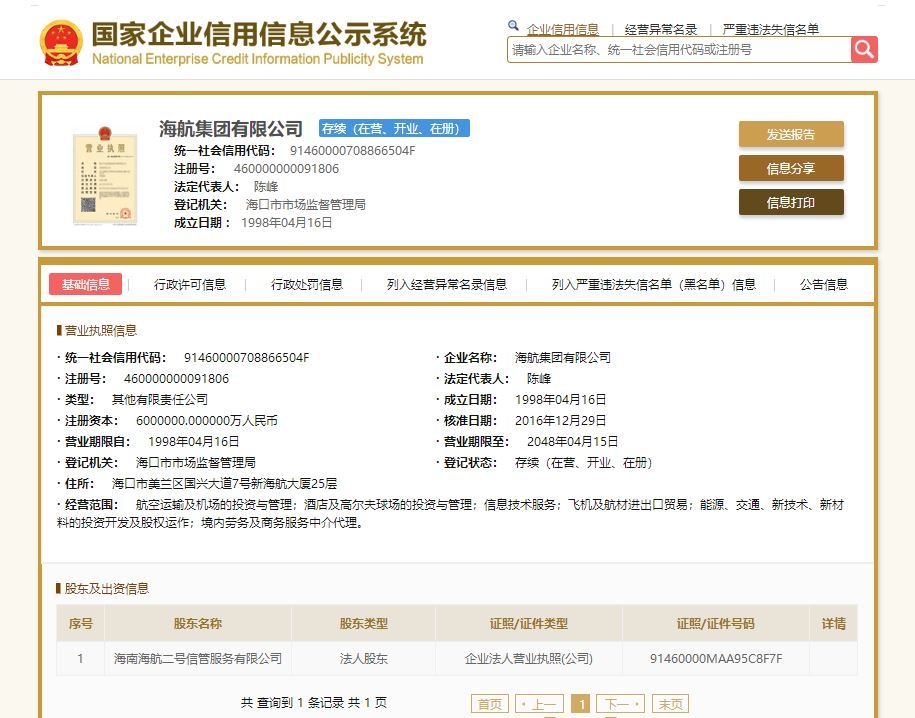This screenshot has height=718, width=915.
Task: Click the certificate number 91460000MAA95C8F7F cell
Action: 716,658
